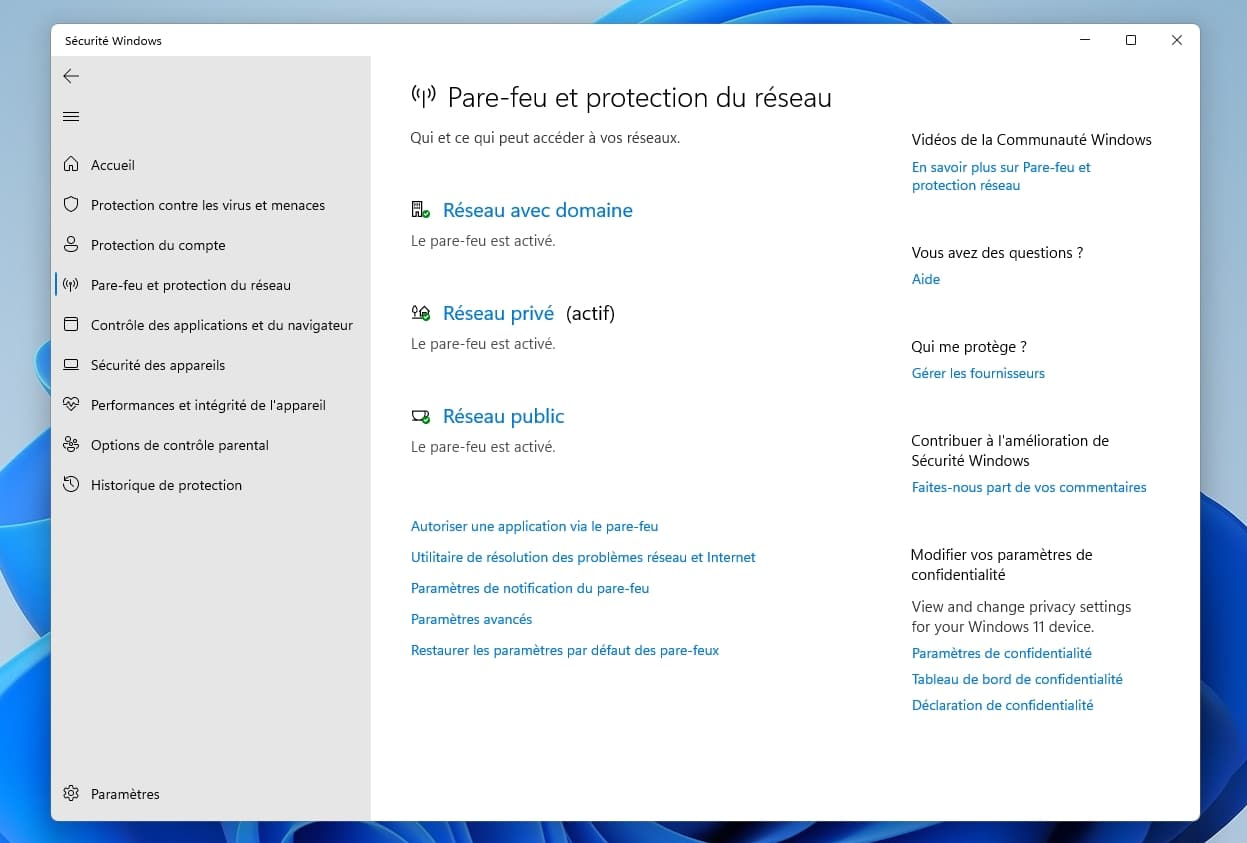Click the heart icon for device performance

(x=71, y=405)
